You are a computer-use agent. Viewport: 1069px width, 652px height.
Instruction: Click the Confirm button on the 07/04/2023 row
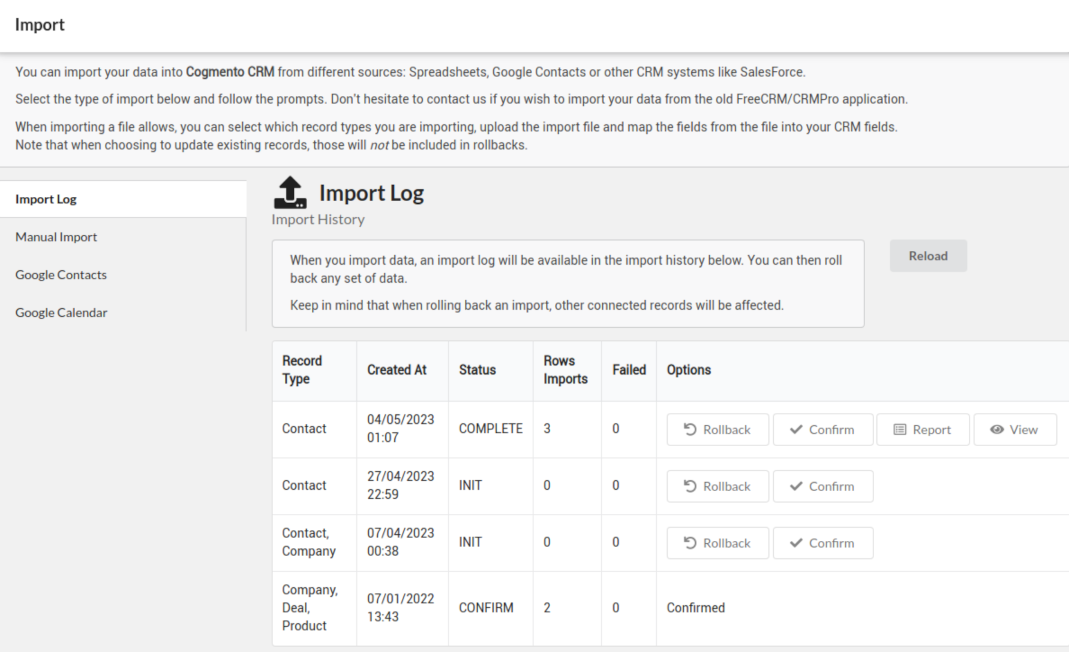(x=823, y=542)
